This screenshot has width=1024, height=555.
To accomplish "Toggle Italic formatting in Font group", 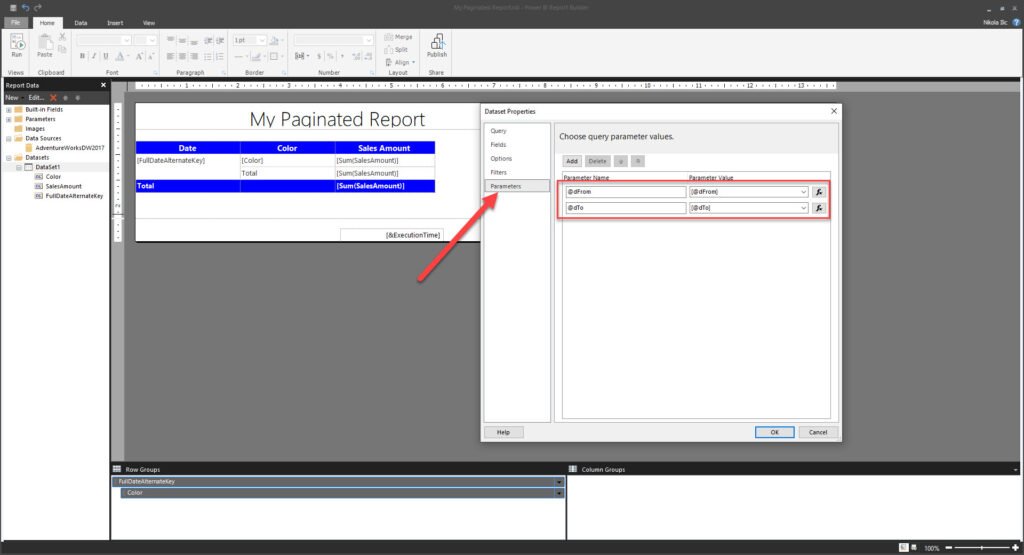I will [x=94, y=56].
